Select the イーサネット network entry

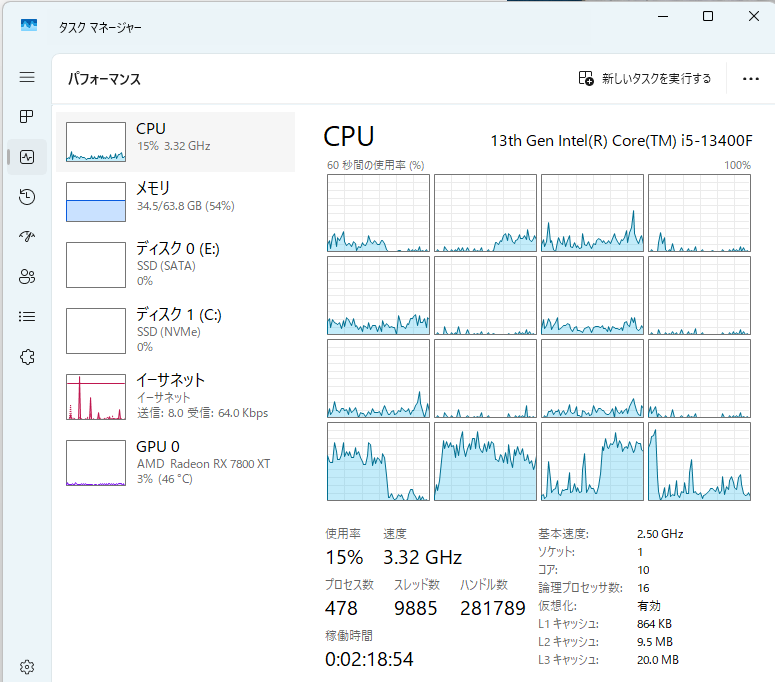(x=180, y=396)
